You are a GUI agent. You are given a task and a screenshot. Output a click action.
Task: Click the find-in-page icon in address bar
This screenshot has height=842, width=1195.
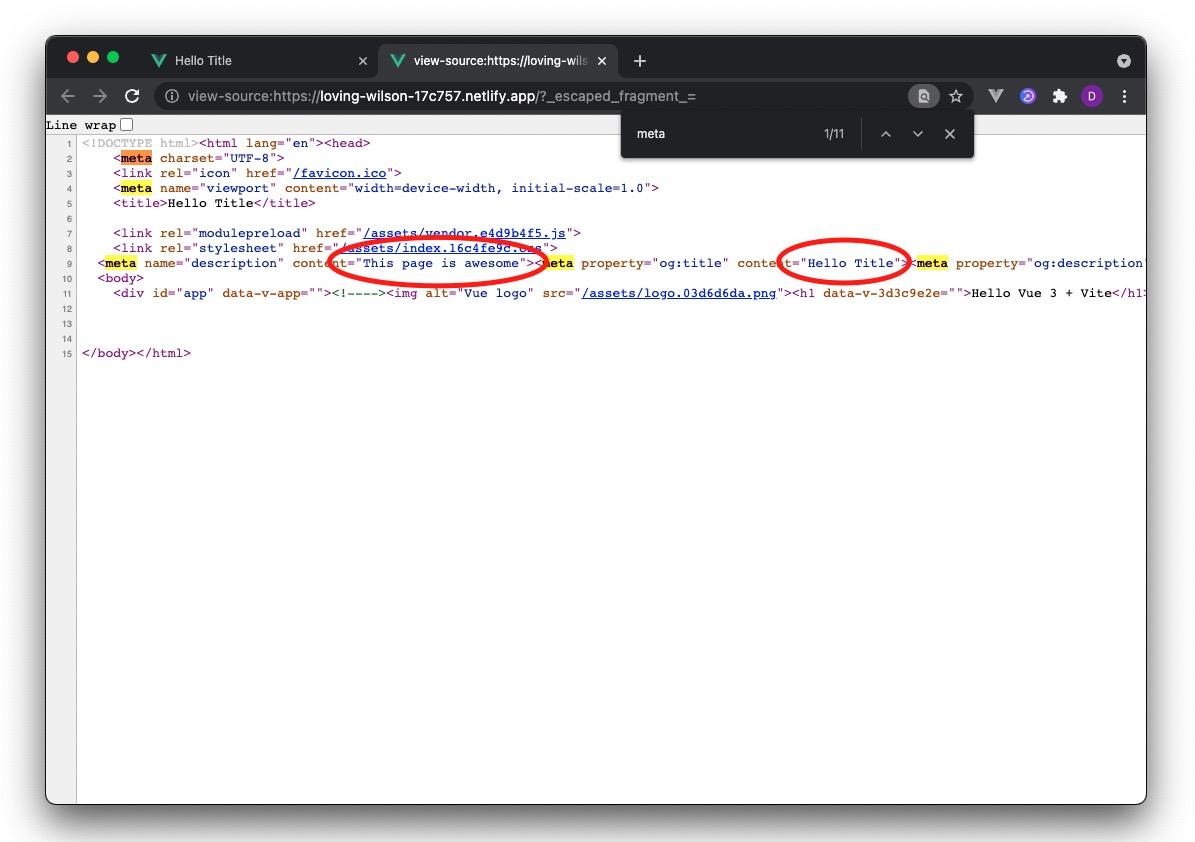[x=924, y=96]
